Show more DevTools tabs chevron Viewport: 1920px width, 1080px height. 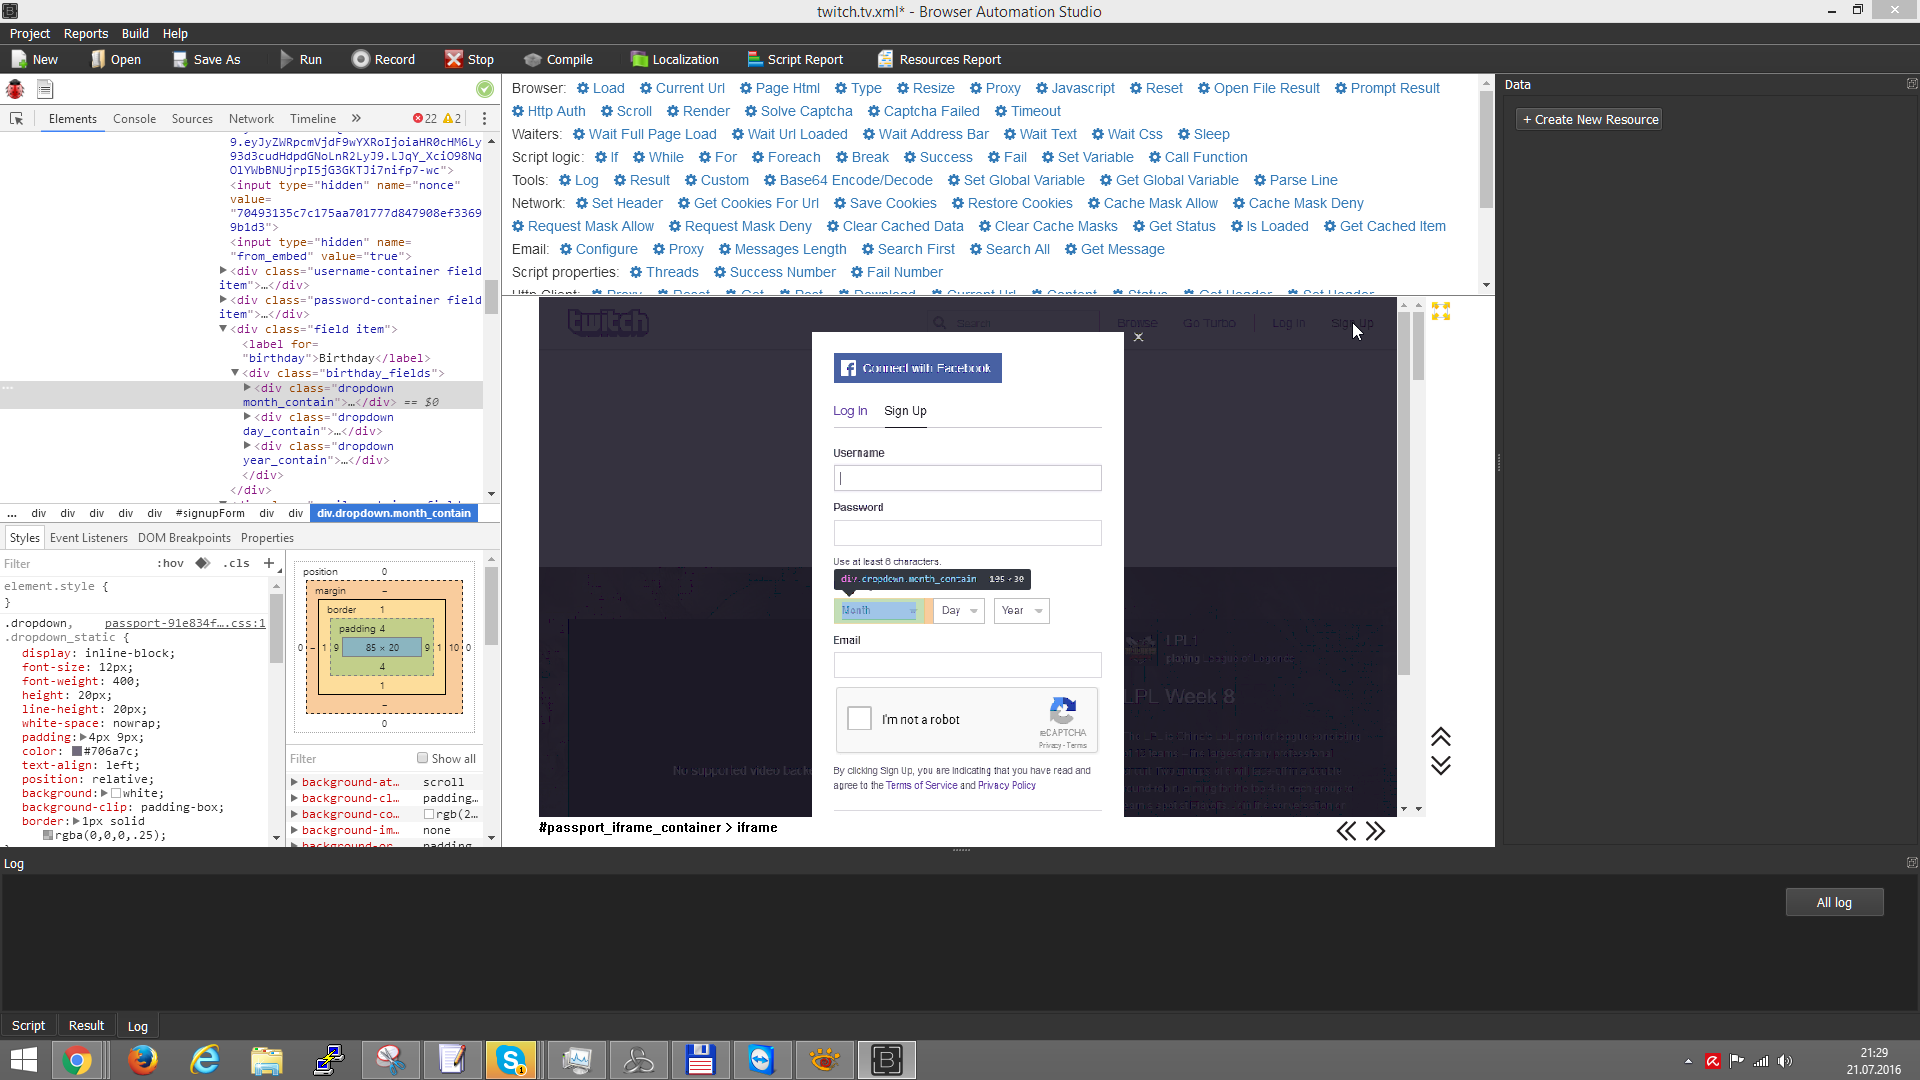(357, 118)
